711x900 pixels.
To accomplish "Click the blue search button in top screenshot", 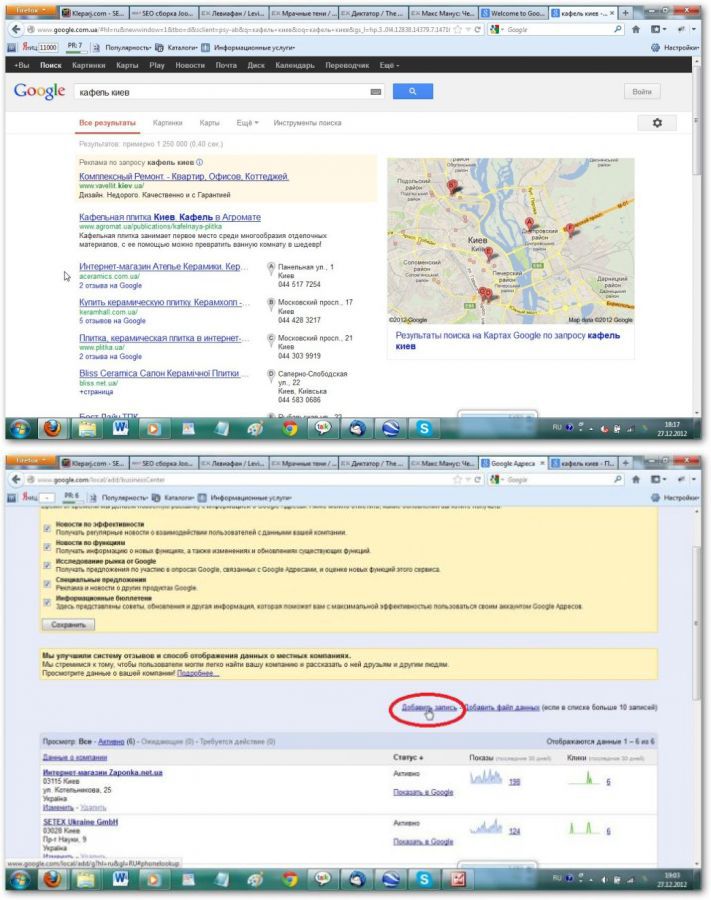I will 413,91.
